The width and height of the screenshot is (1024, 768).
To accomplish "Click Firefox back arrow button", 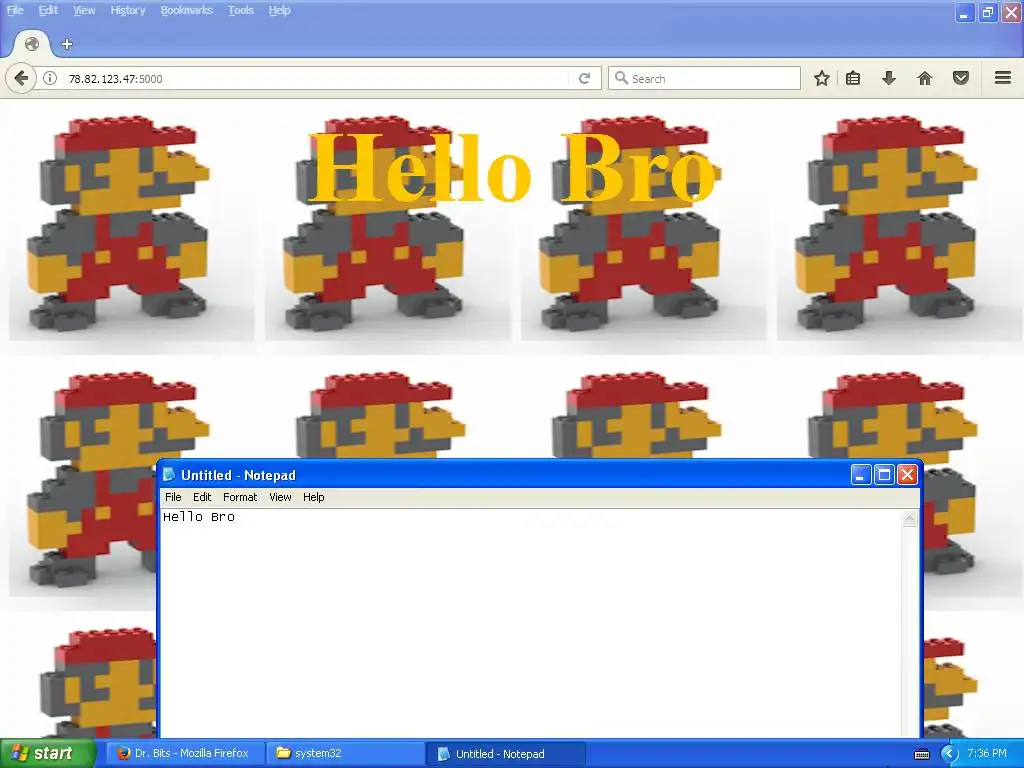I will 21,78.
